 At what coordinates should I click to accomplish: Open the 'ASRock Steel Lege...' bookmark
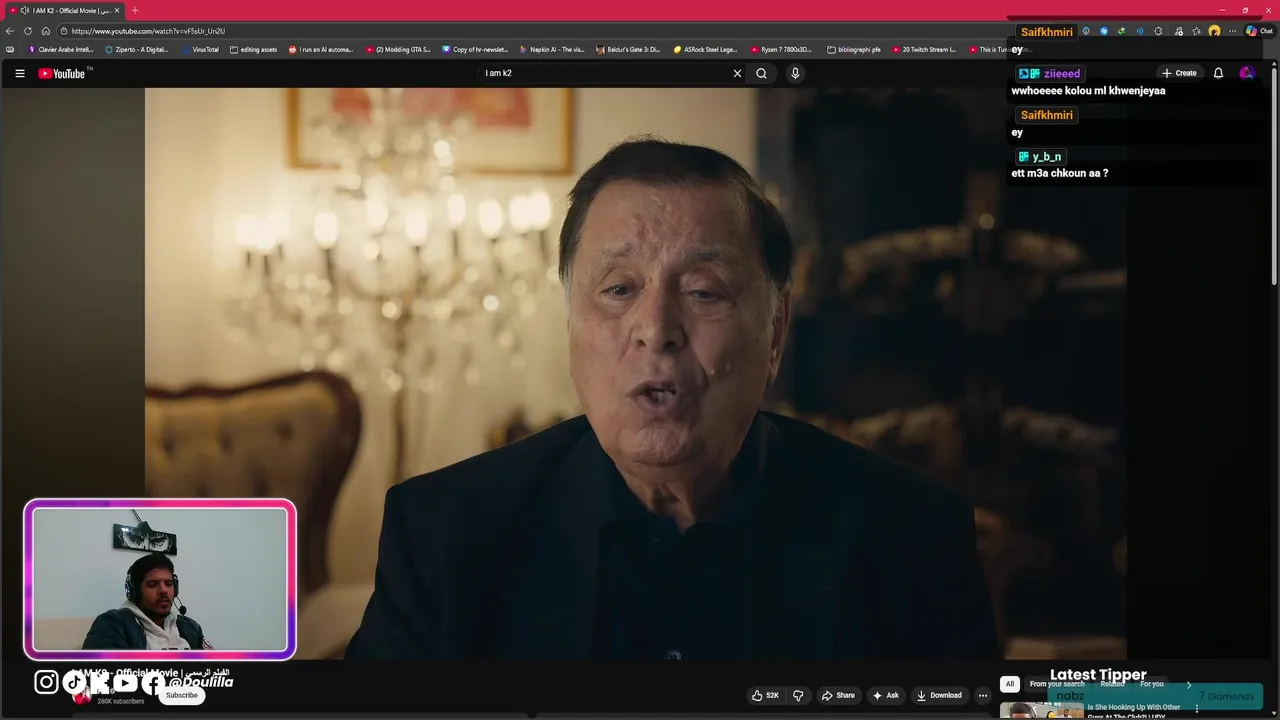click(x=705, y=49)
